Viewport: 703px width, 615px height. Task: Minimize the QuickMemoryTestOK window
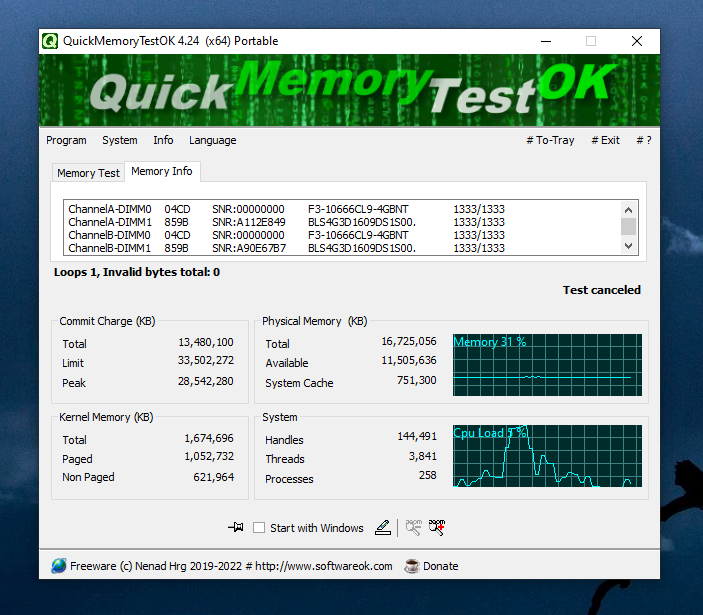click(x=546, y=41)
